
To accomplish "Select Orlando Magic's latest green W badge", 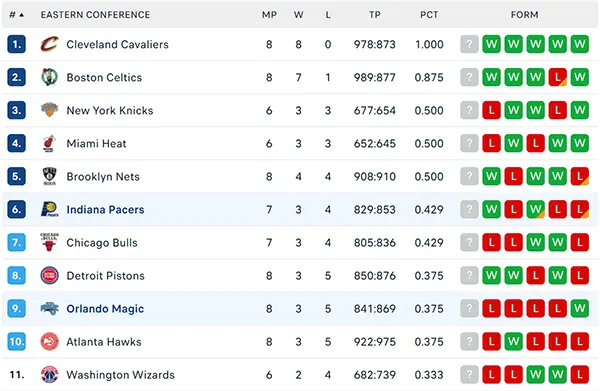I will click(579, 308).
